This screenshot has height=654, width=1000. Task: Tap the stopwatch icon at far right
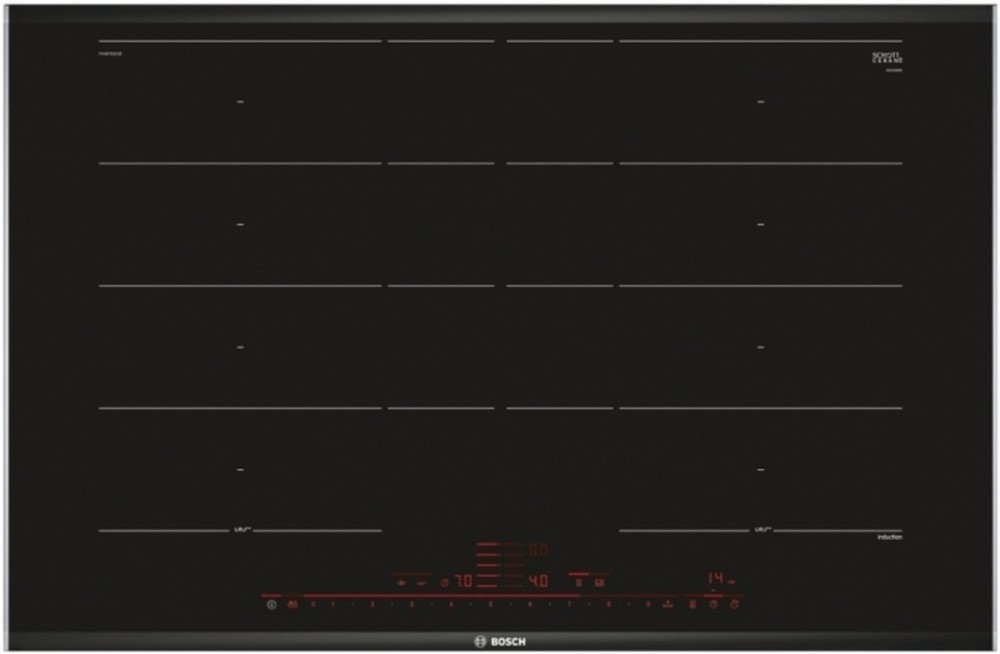point(734,604)
